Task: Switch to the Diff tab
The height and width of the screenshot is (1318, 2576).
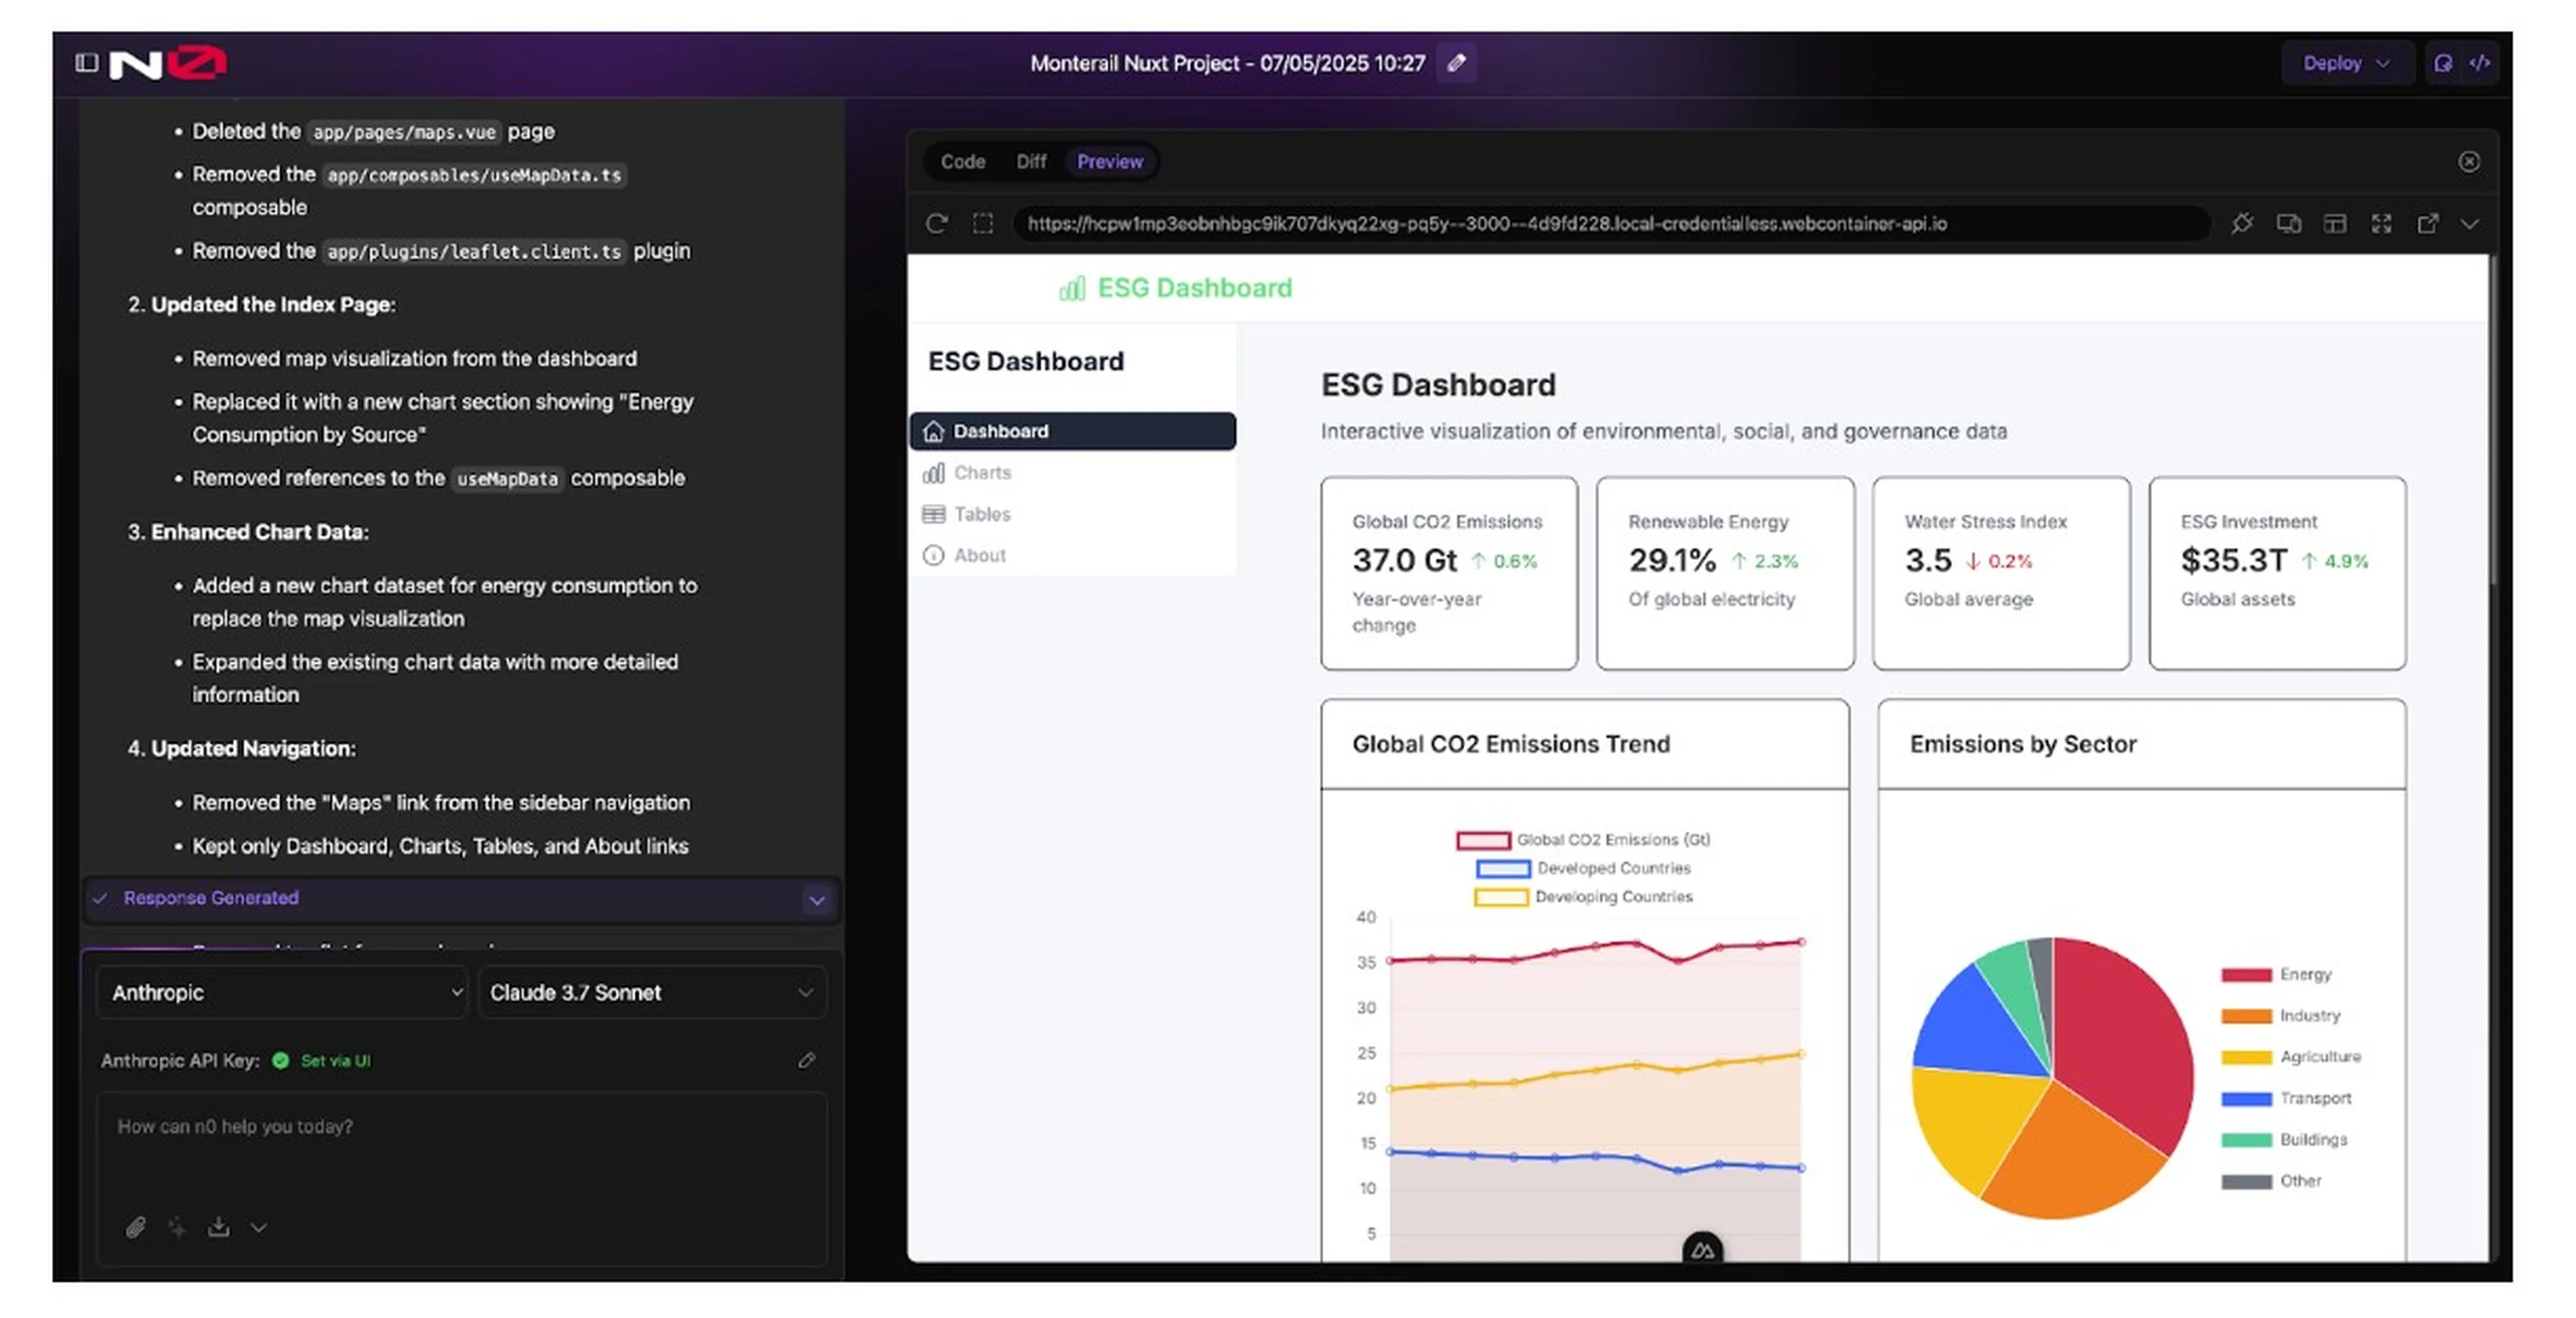Action: tap(1030, 161)
